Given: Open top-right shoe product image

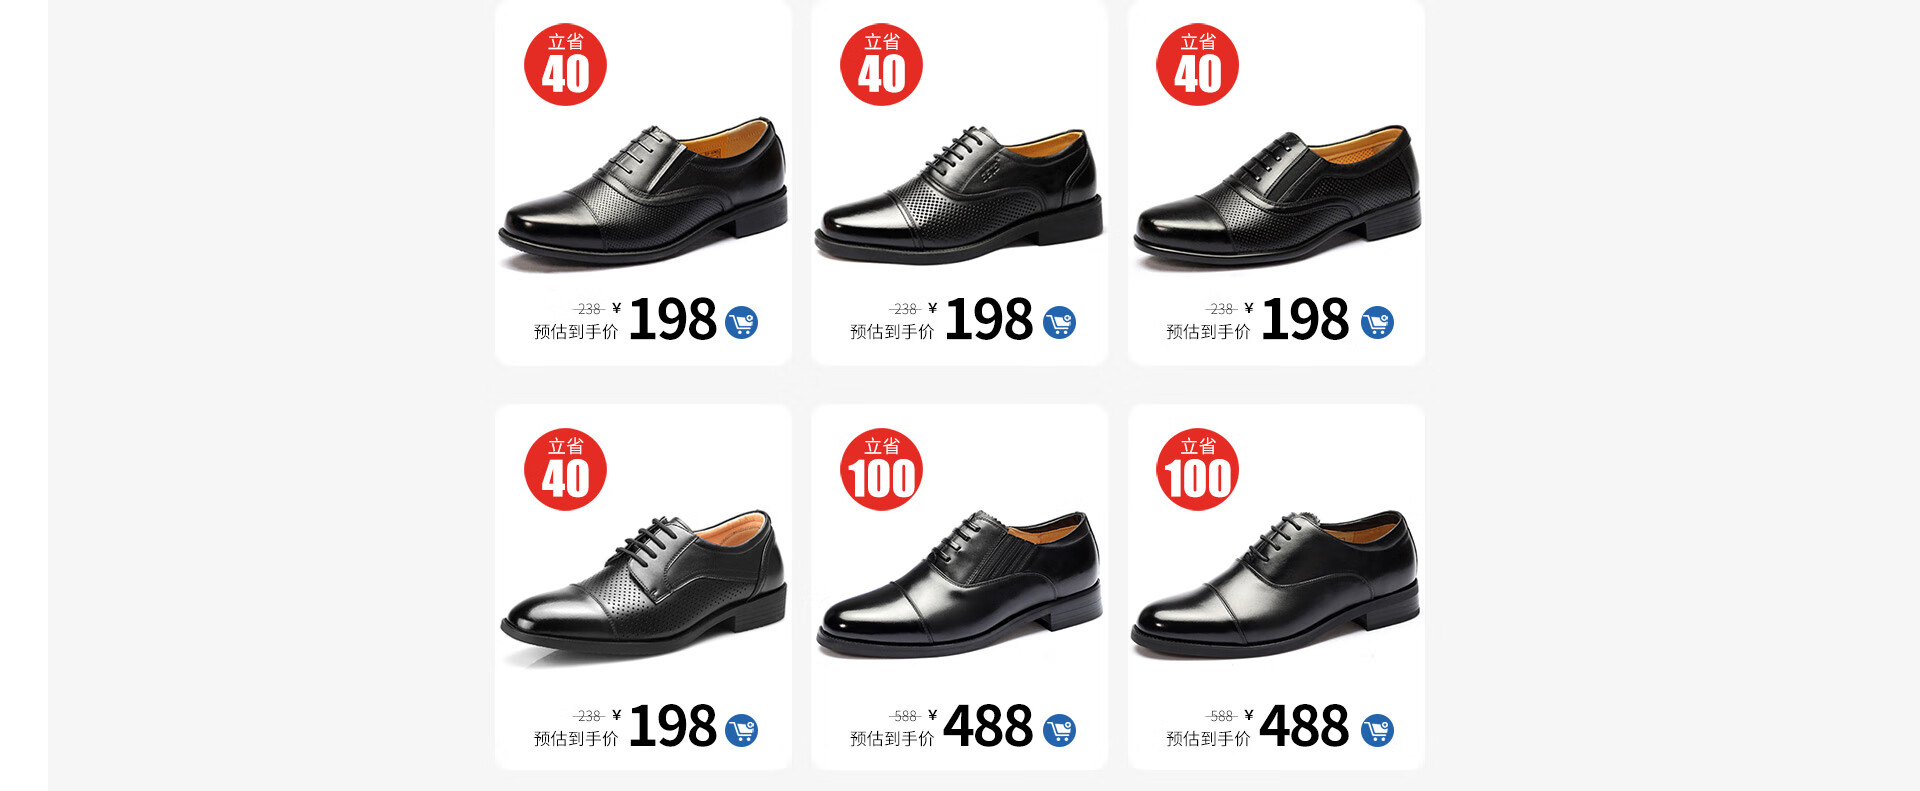Looking at the screenshot, I should coord(1277,197).
